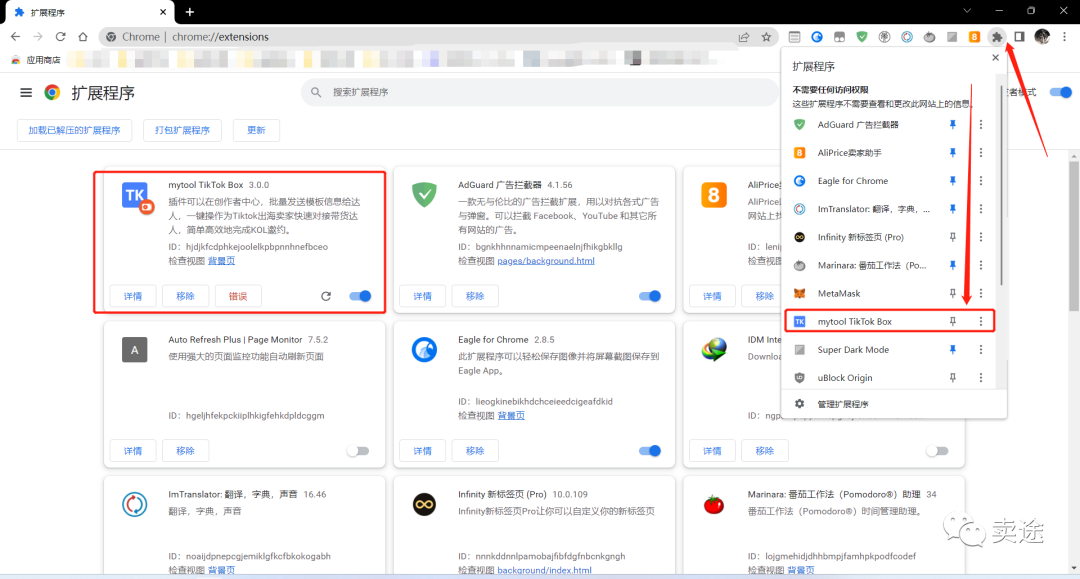Pin mytool TikTok Box to toolbar
This screenshot has width=1080, height=579.
click(x=953, y=322)
